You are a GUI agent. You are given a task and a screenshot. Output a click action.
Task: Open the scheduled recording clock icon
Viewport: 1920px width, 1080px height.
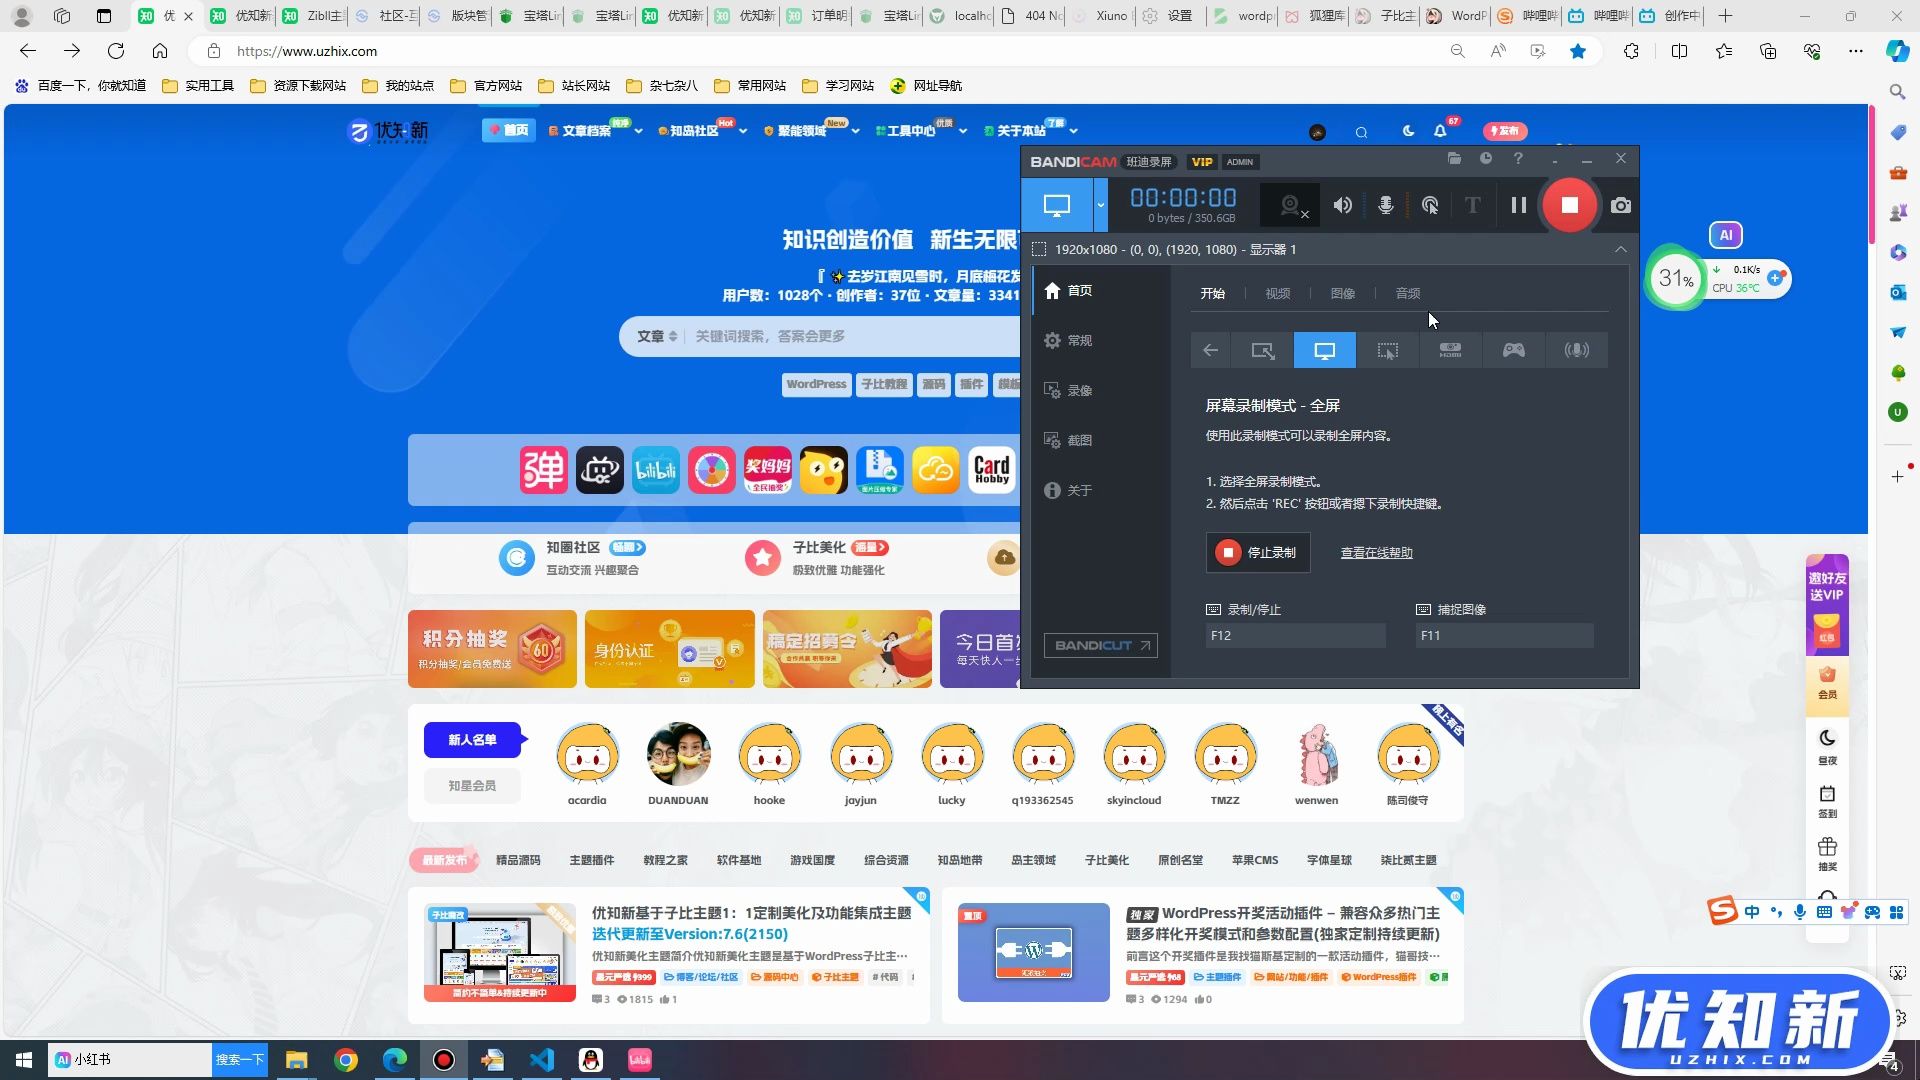point(1486,159)
